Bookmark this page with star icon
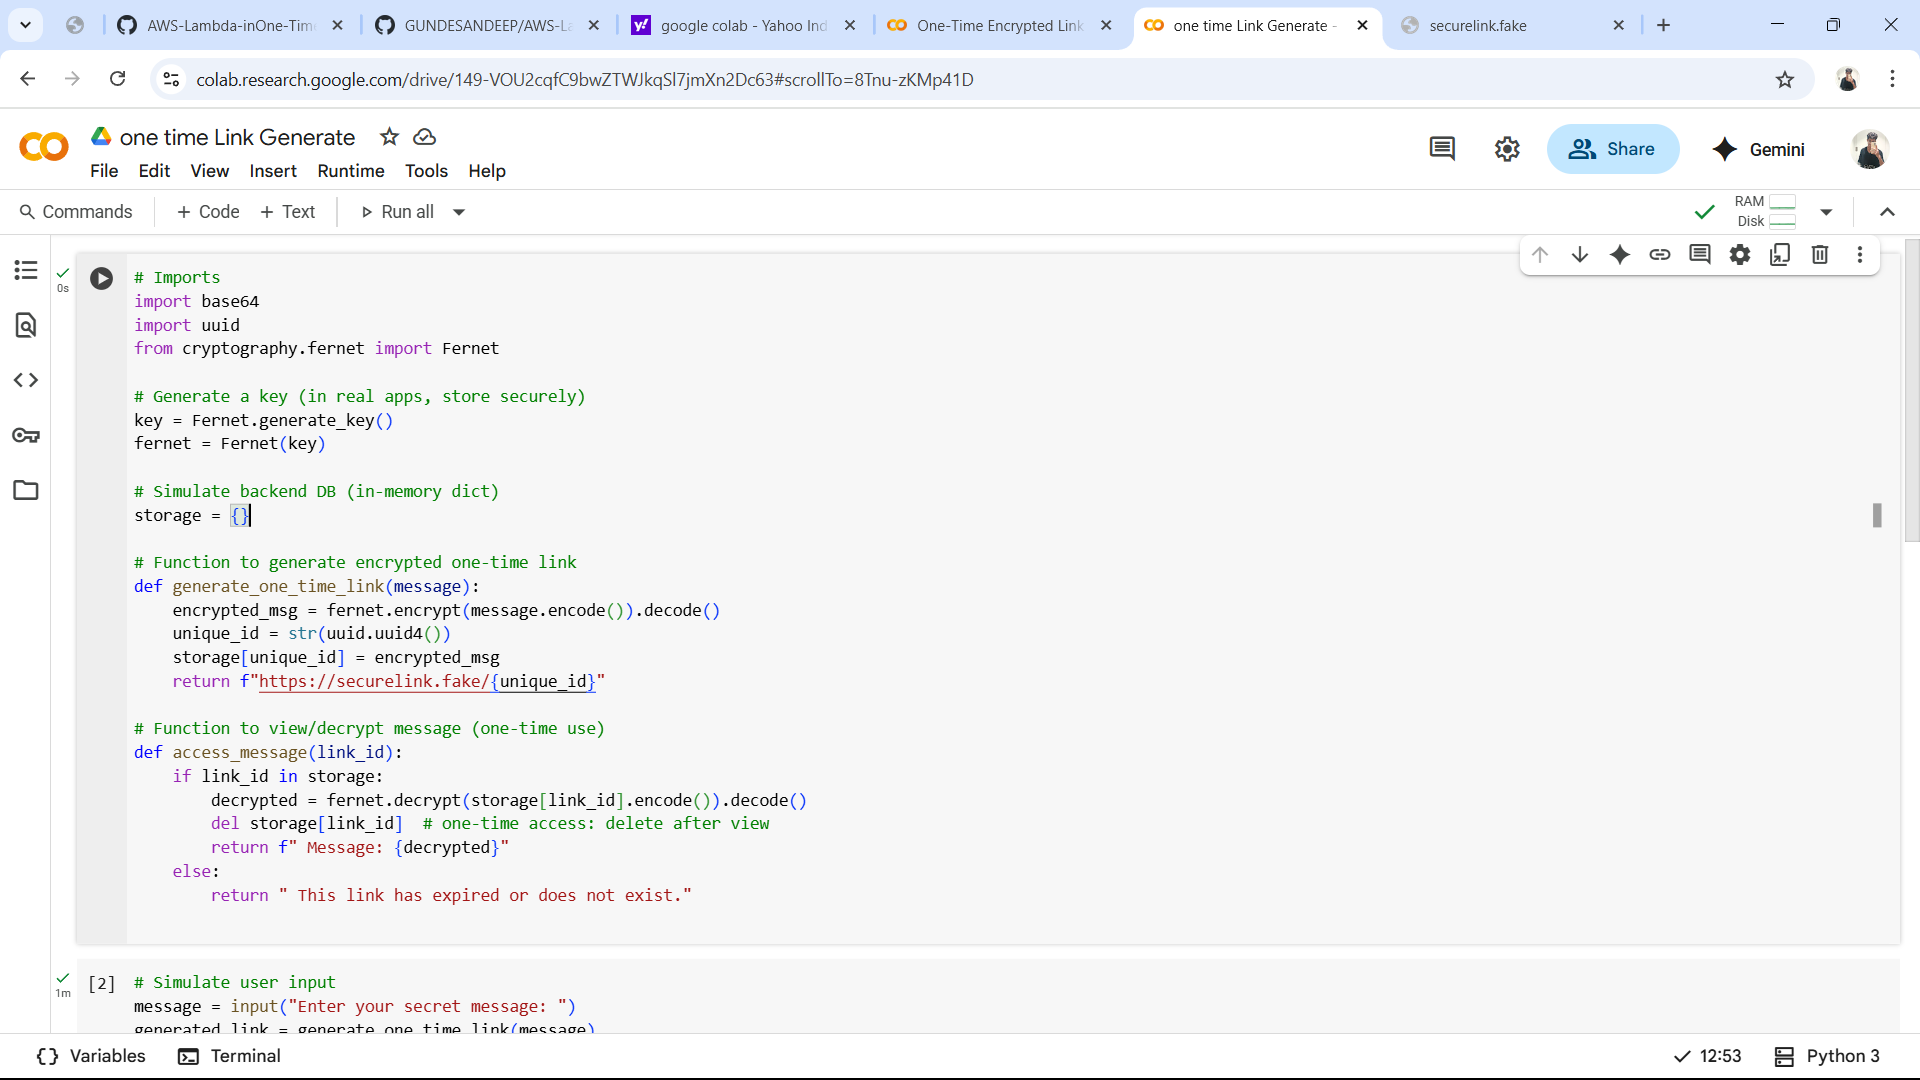 1785,80
